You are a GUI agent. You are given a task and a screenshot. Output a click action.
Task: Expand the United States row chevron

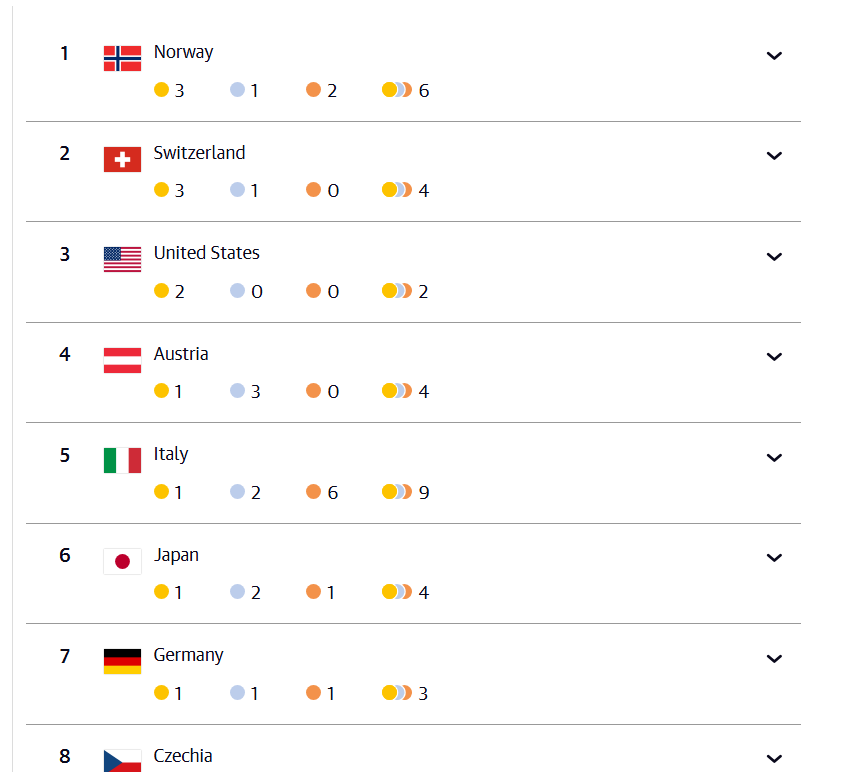[773, 257]
